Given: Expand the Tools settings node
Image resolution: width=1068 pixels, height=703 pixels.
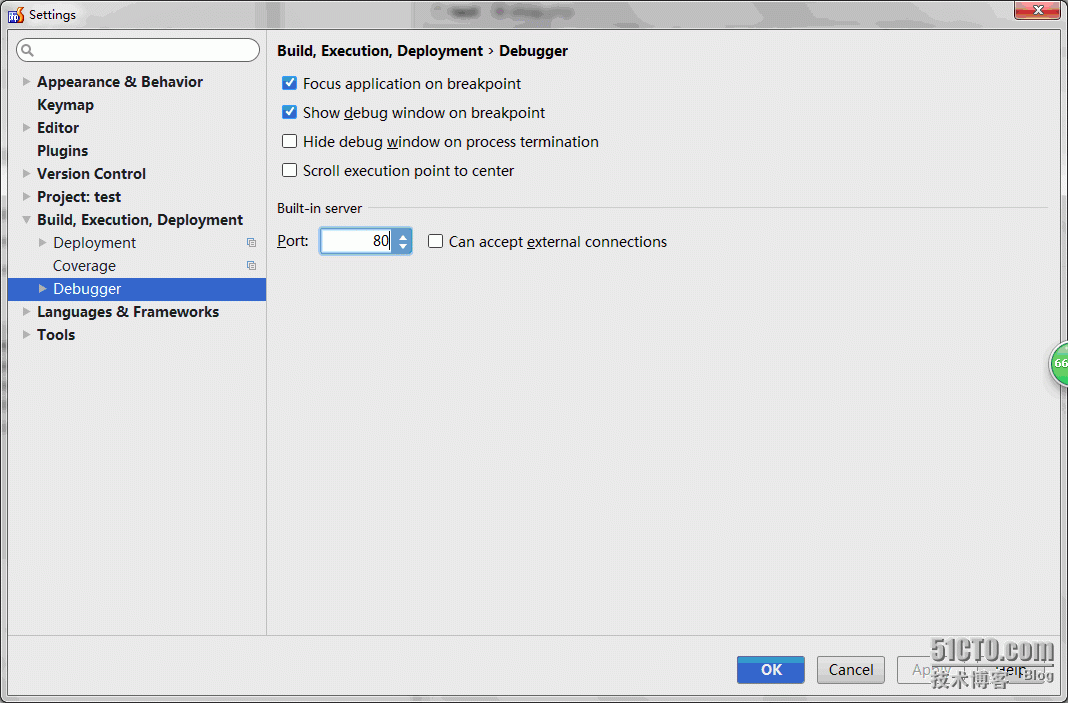Looking at the screenshot, I should 26,334.
